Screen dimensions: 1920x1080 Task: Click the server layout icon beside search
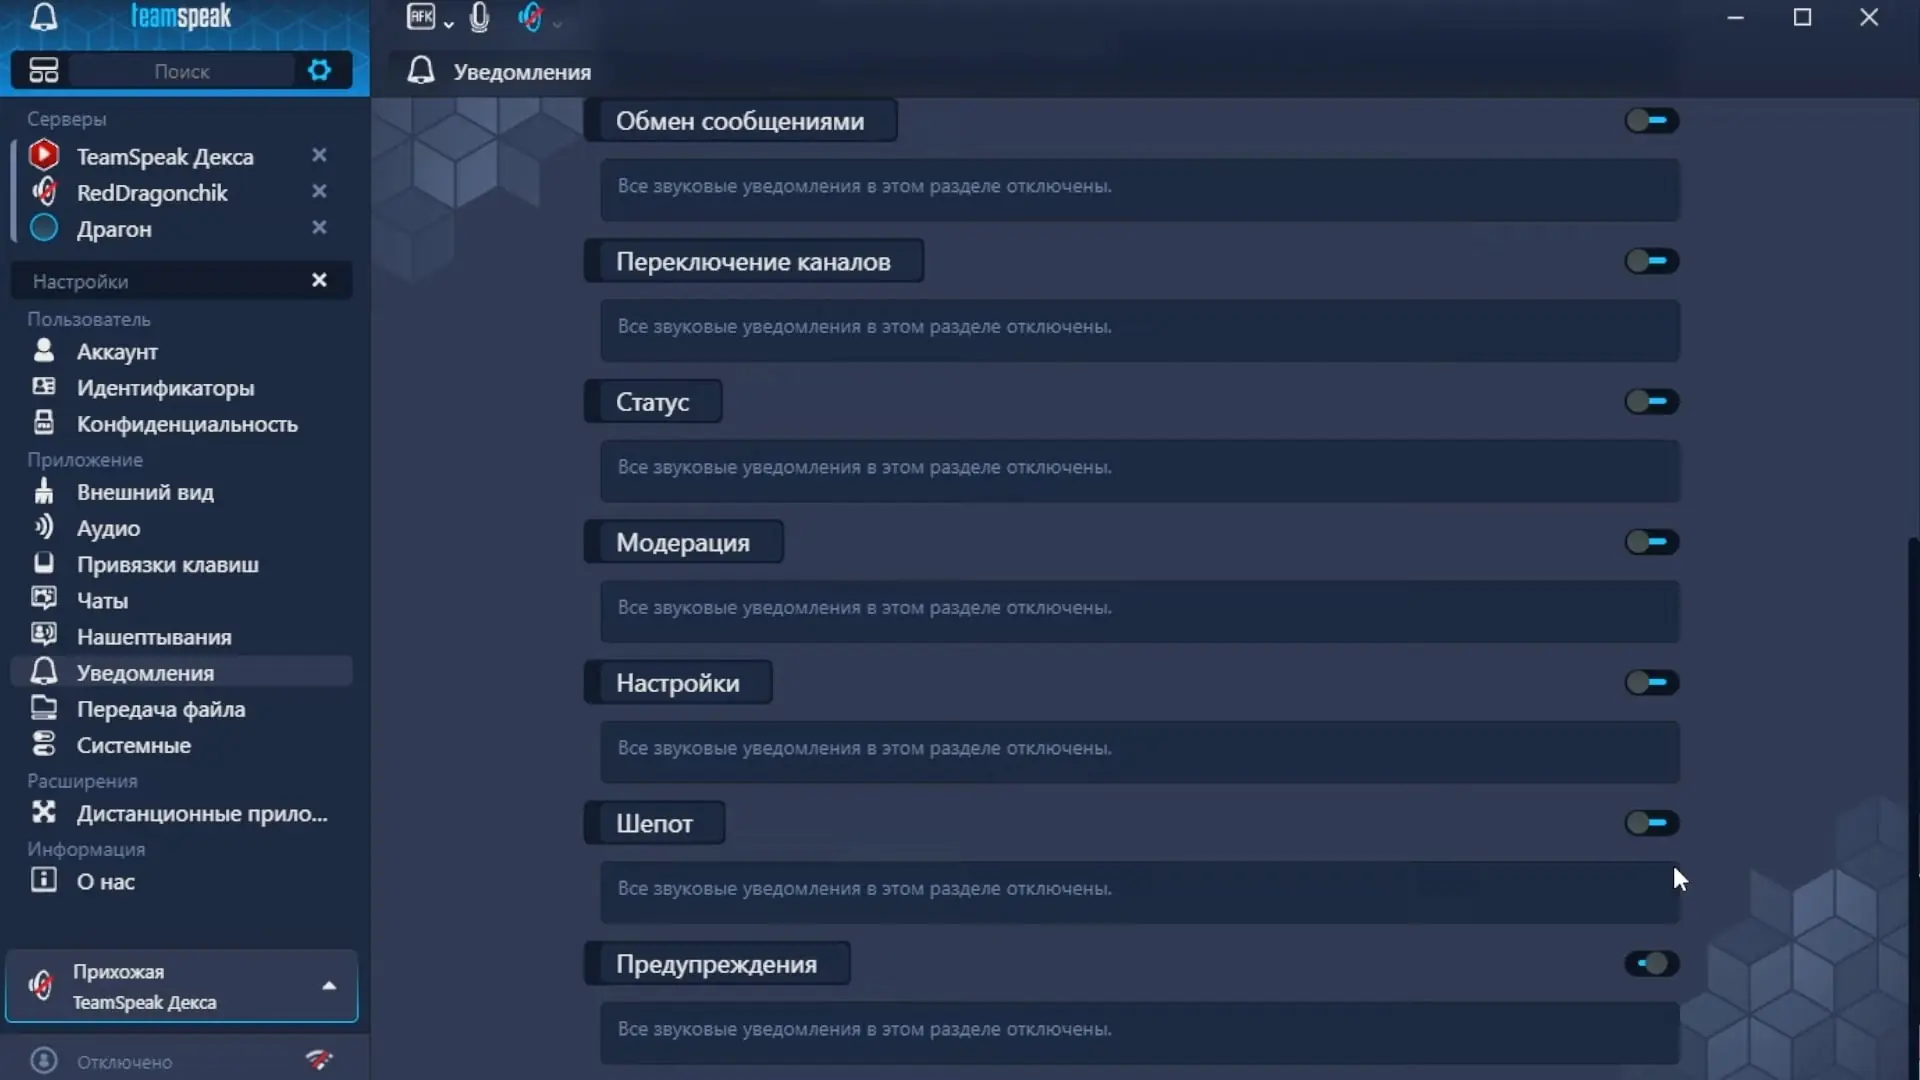click(44, 70)
